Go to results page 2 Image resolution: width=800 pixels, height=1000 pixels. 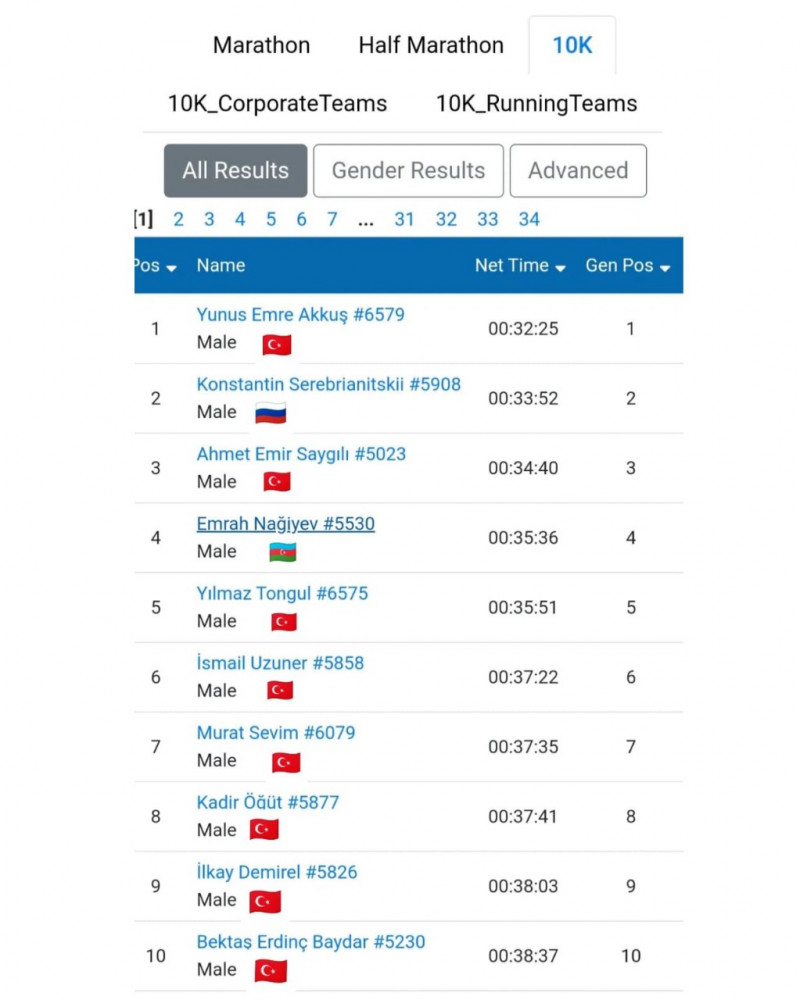pyautogui.click(x=179, y=219)
